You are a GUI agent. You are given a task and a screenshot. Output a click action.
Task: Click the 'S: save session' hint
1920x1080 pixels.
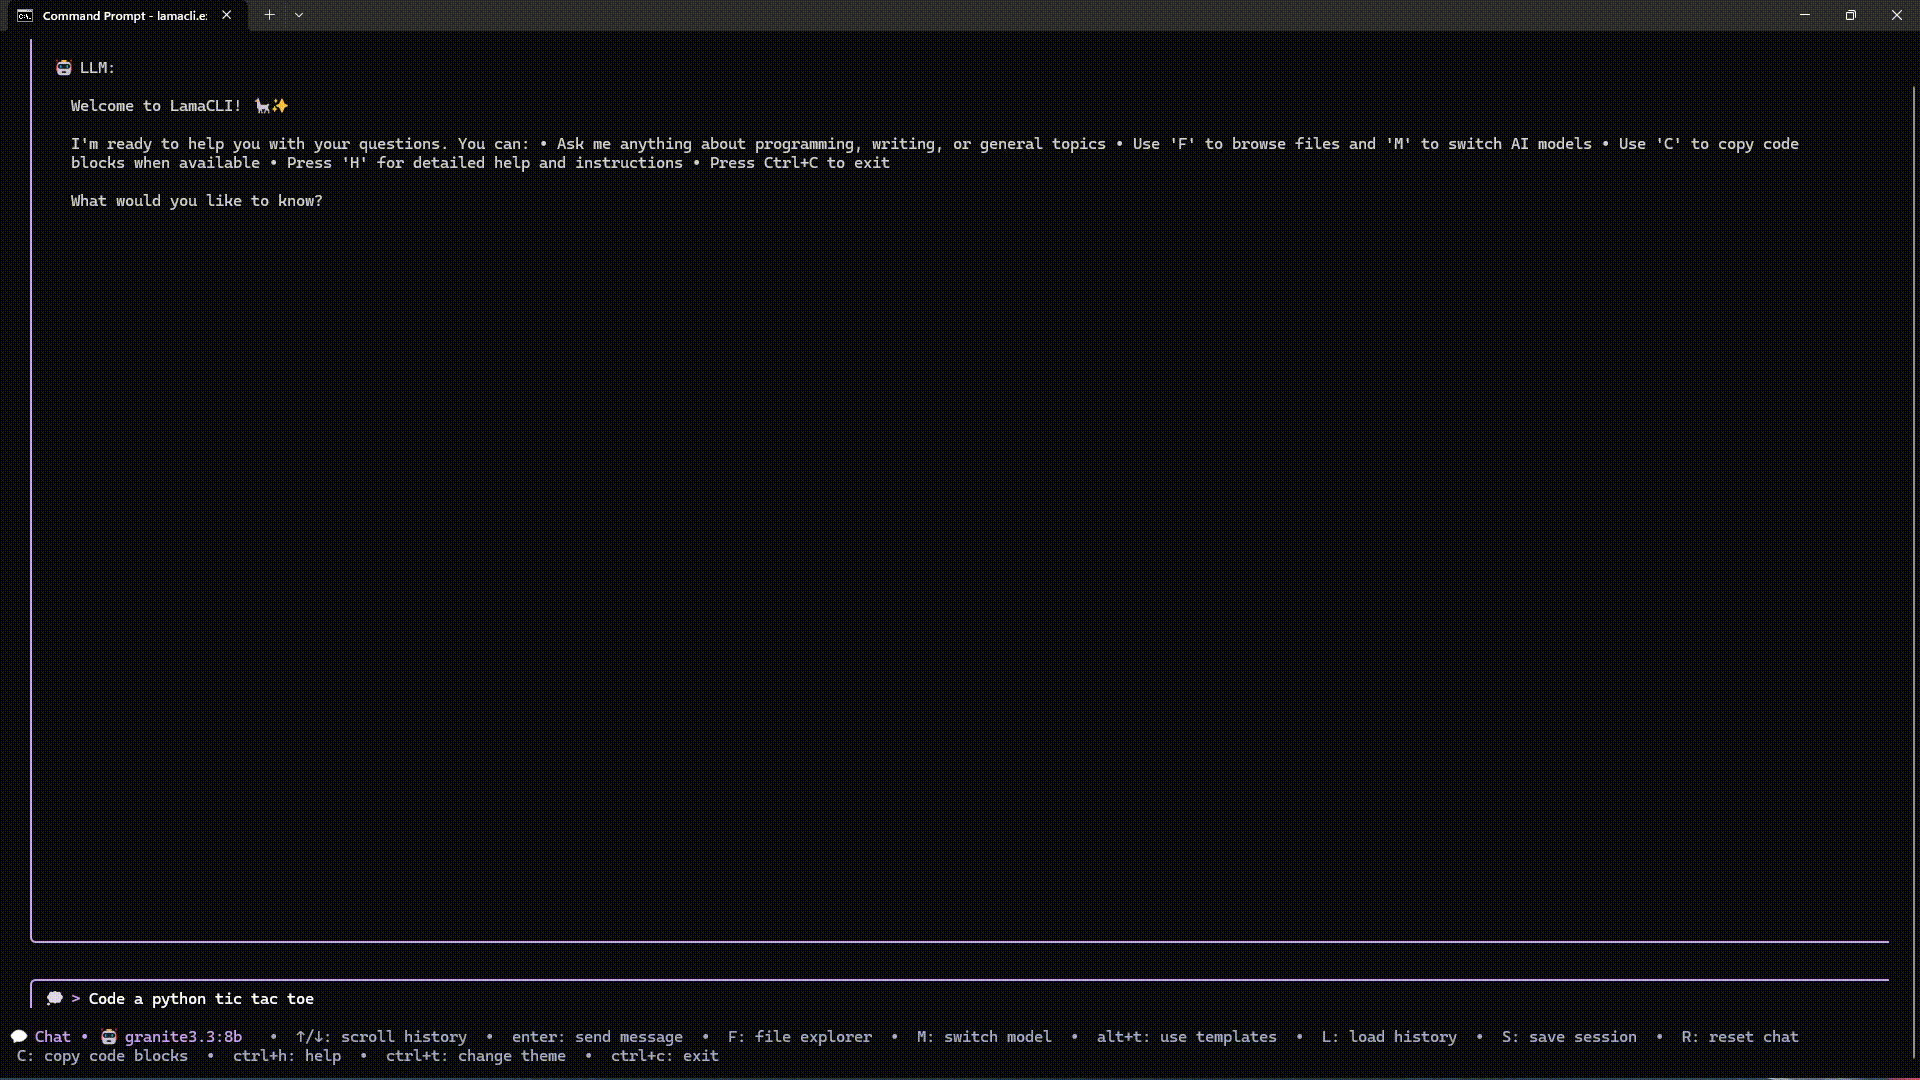click(1569, 1037)
